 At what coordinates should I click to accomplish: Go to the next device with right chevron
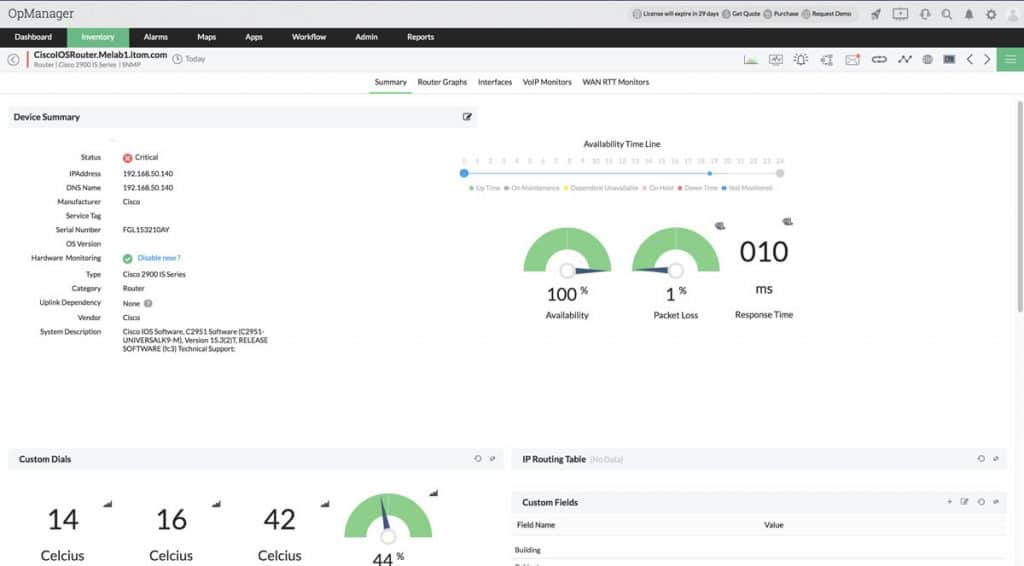[987, 59]
